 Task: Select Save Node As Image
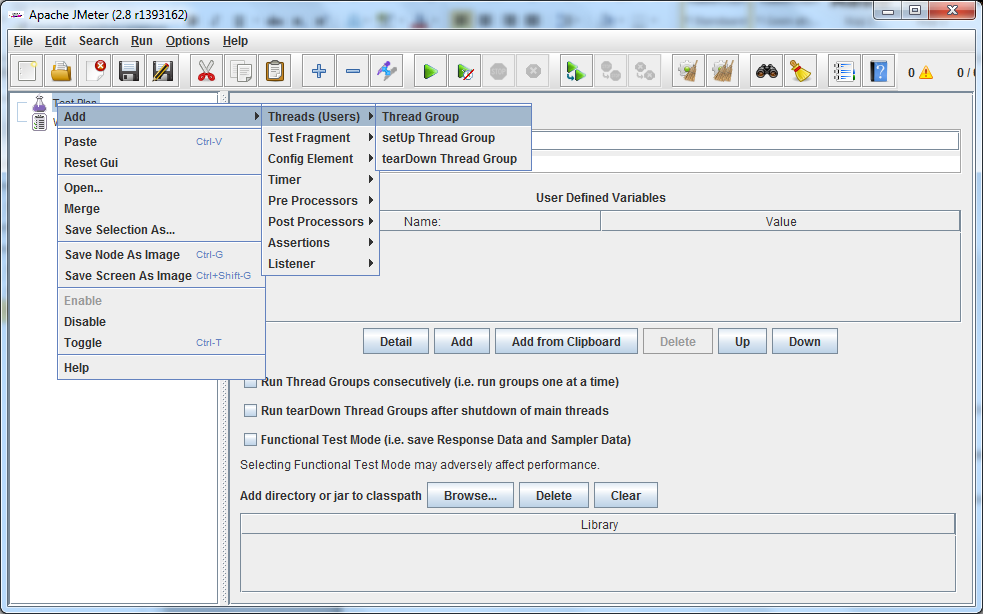pyautogui.click(x=161, y=255)
